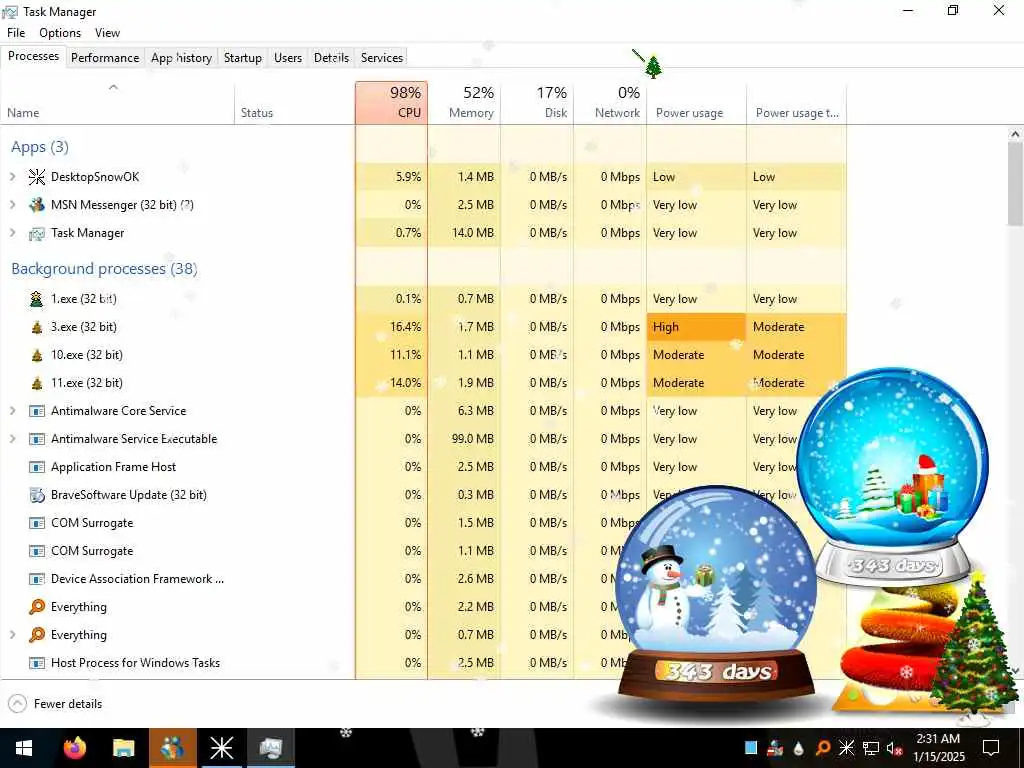
Task: Switch to the Users tab
Action: [288, 57]
